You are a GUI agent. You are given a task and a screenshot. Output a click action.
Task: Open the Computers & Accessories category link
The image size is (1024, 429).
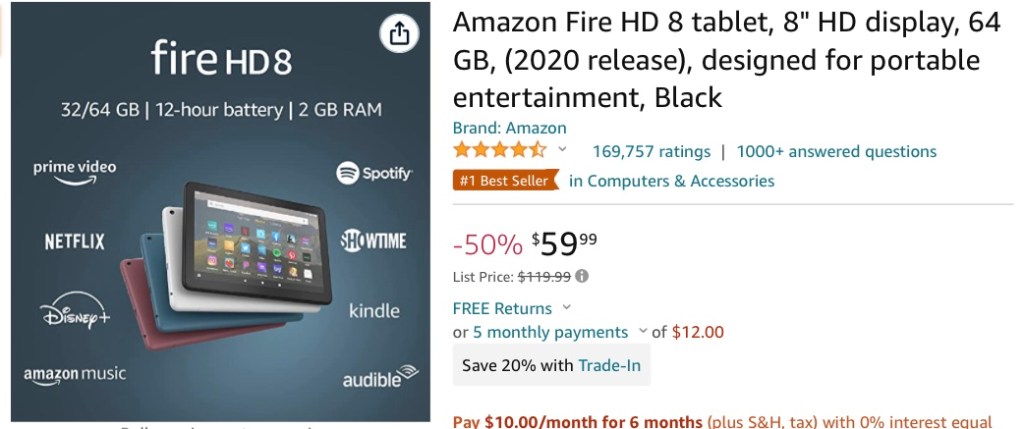(671, 181)
